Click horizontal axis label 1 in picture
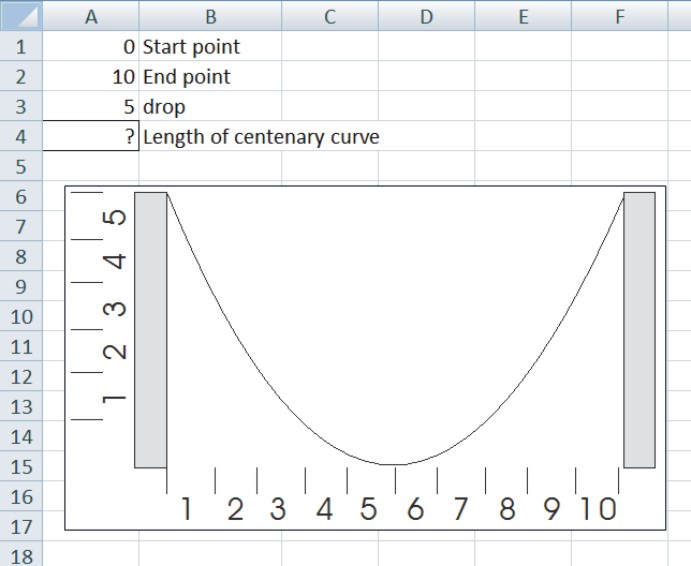This screenshot has width=691, height=566. [187, 509]
